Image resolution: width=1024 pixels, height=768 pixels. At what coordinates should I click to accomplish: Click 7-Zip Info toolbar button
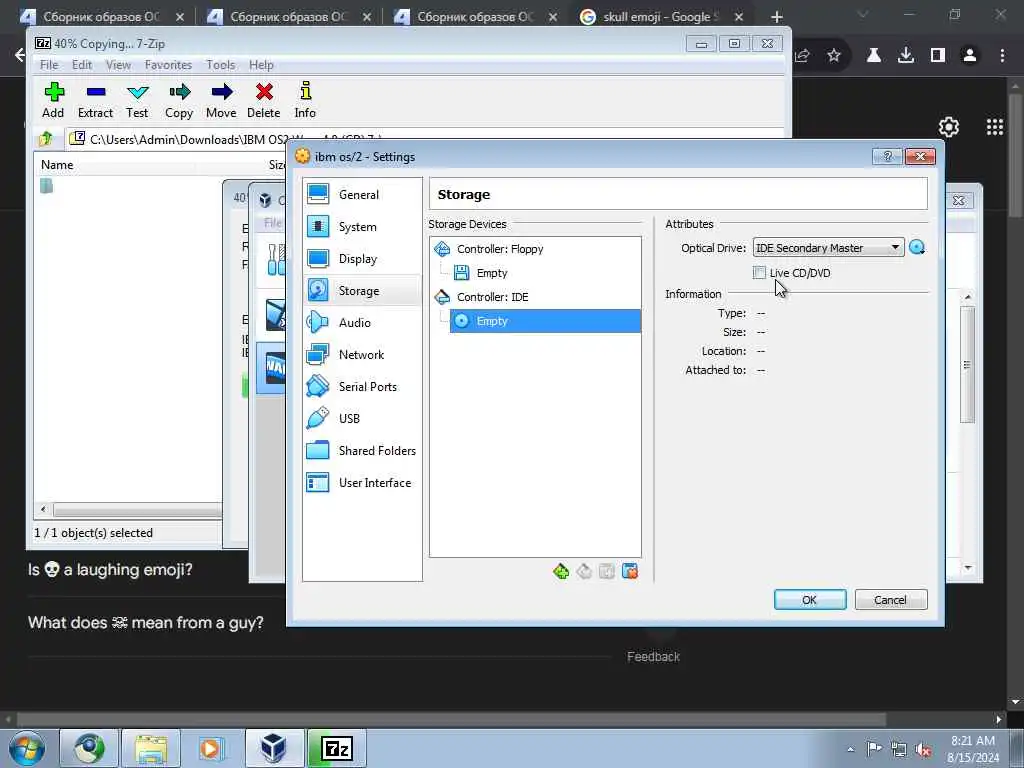(x=305, y=101)
